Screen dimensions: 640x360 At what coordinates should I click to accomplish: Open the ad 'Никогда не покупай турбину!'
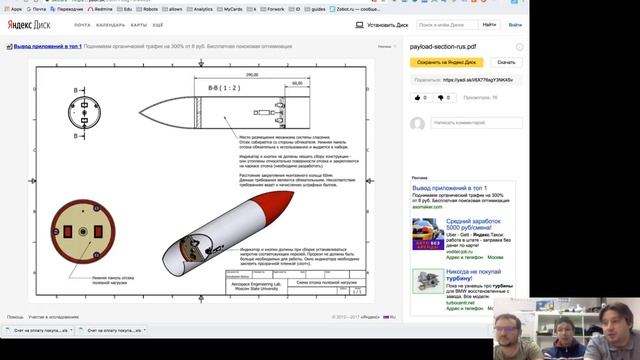(473, 275)
